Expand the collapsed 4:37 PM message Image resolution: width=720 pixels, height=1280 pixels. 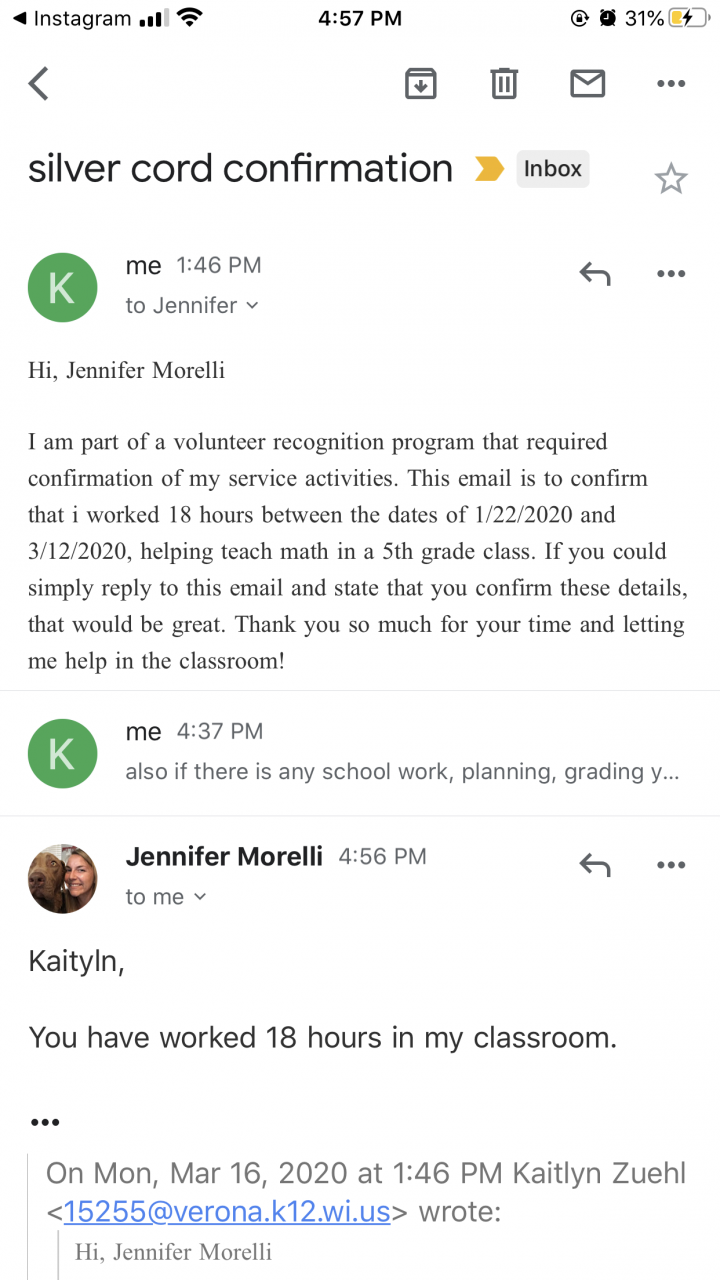[x=400, y=752]
